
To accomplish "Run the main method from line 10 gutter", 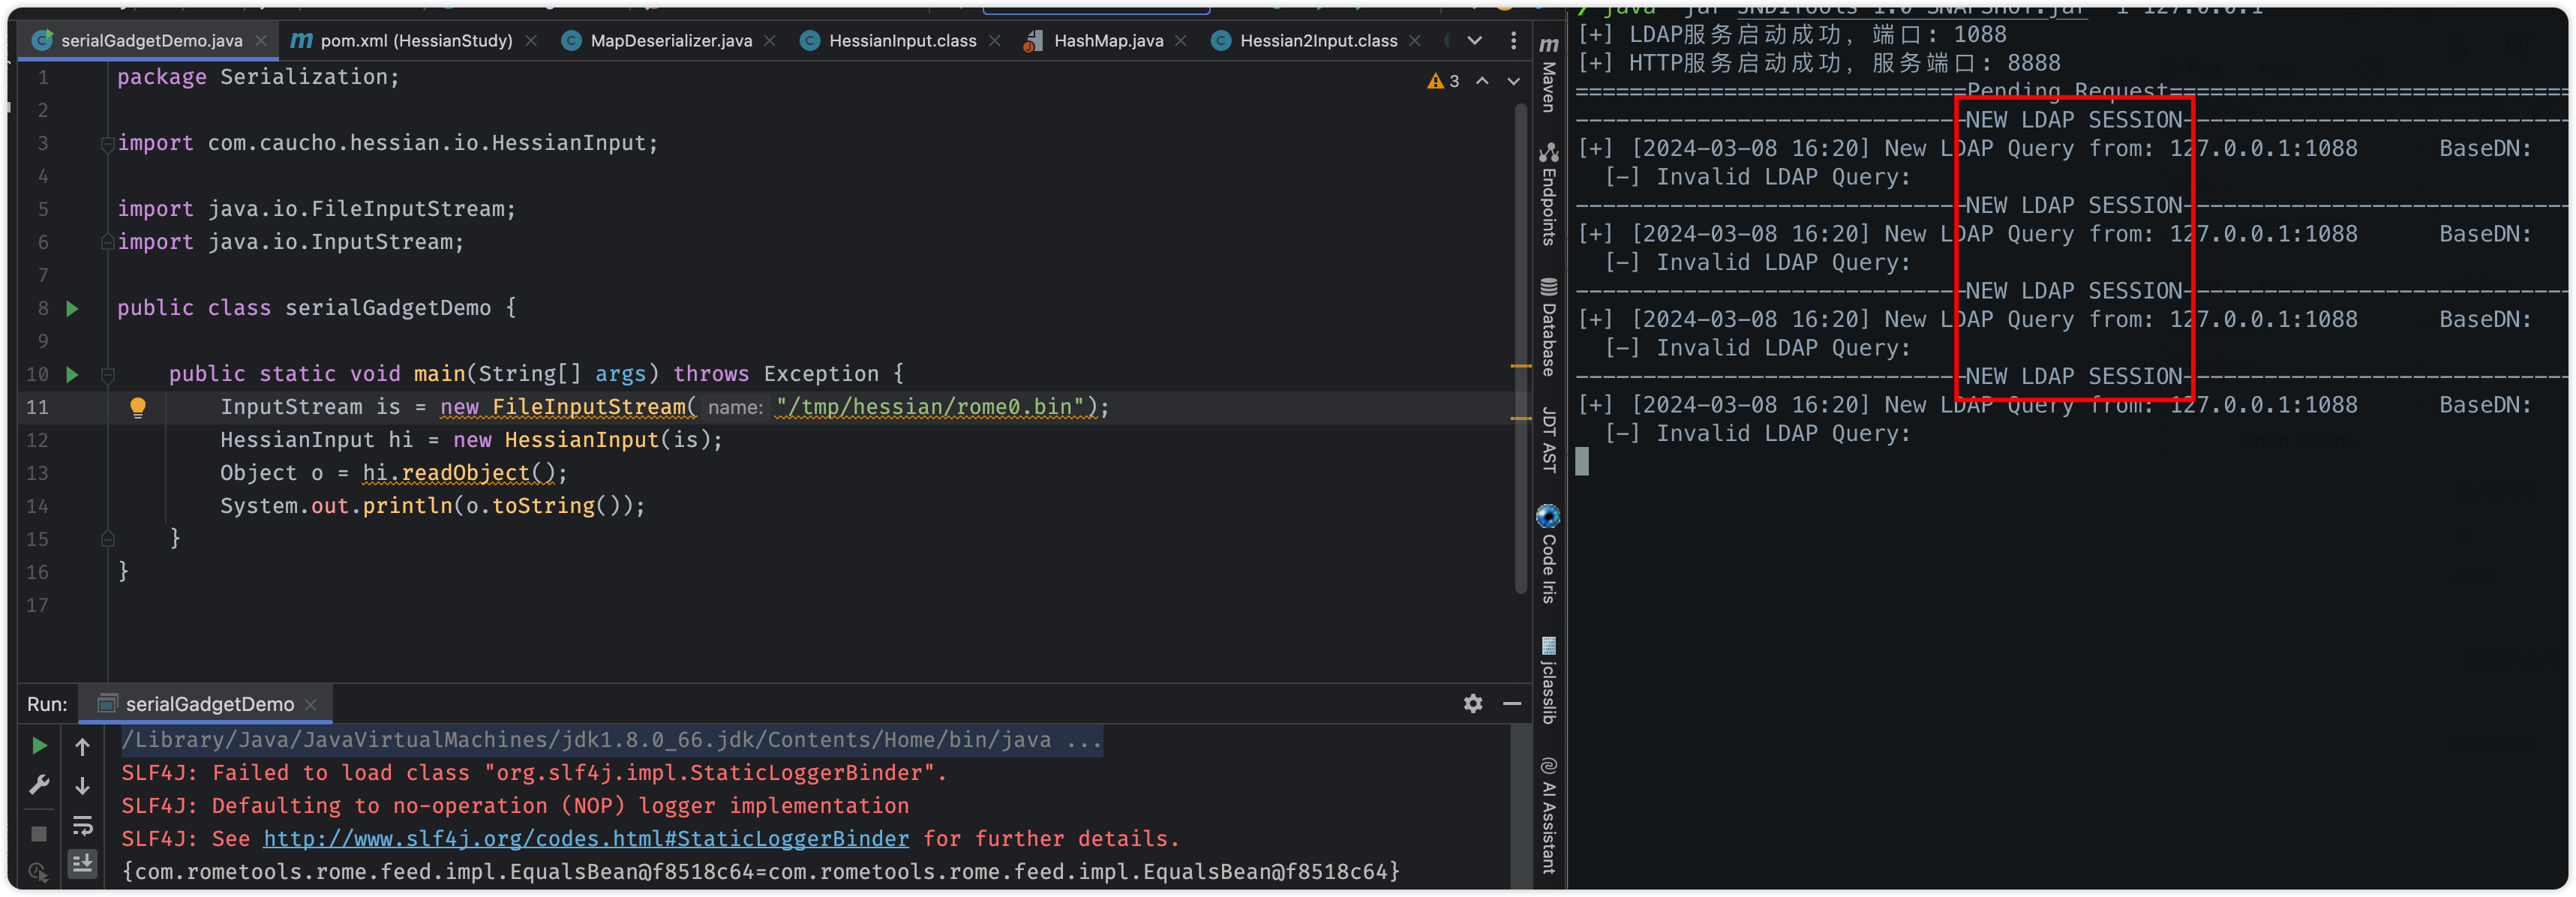I will coord(72,374).
